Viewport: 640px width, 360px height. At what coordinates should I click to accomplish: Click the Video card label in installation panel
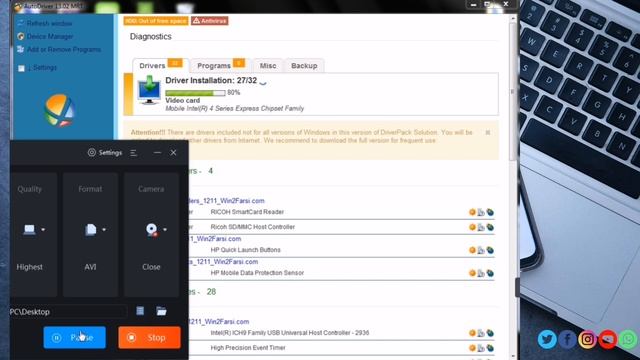[182, 100]
